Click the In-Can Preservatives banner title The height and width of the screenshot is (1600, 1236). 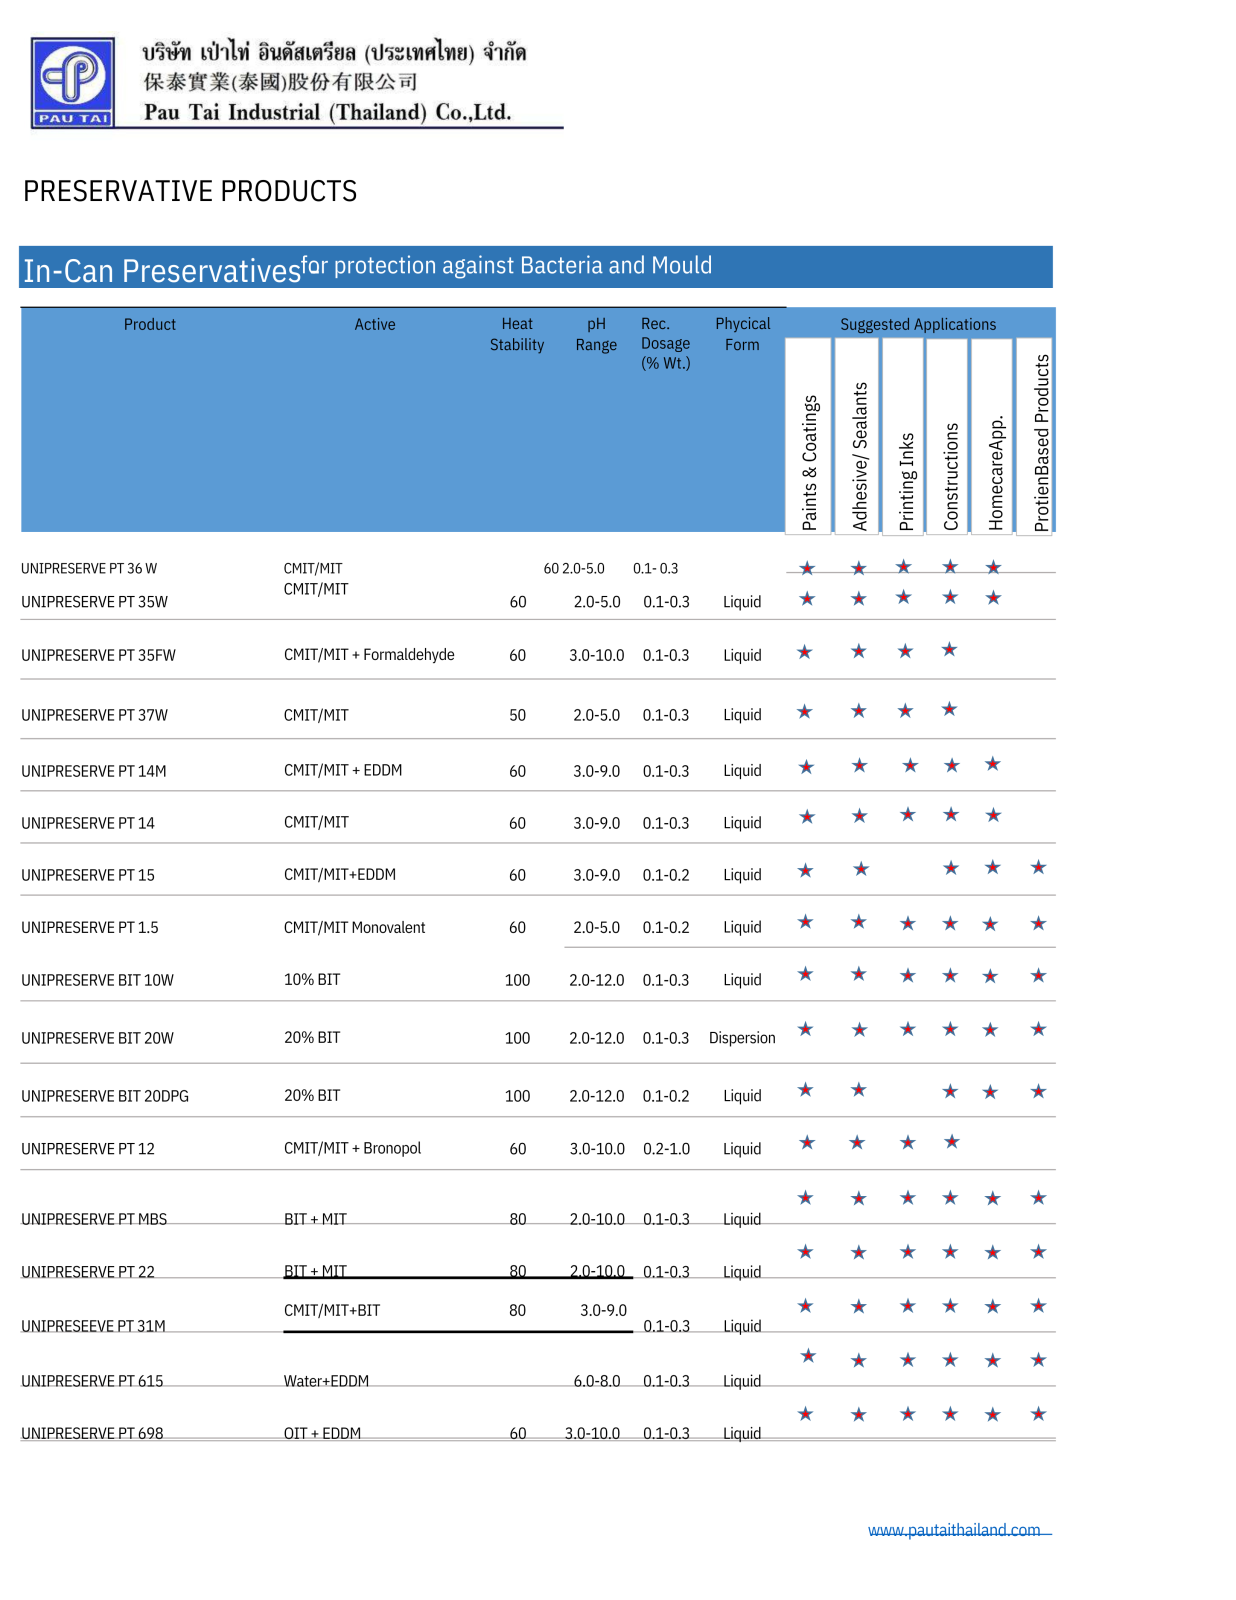tap(161, 270)
